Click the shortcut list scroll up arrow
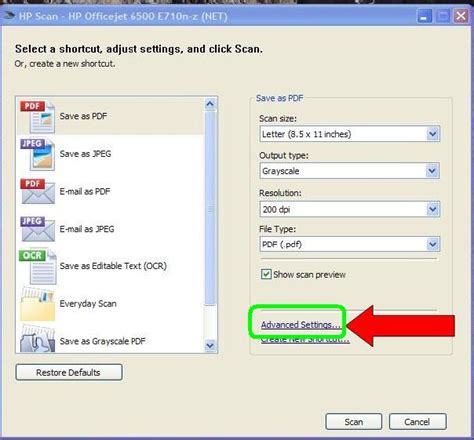 click(x=210, y=104)
